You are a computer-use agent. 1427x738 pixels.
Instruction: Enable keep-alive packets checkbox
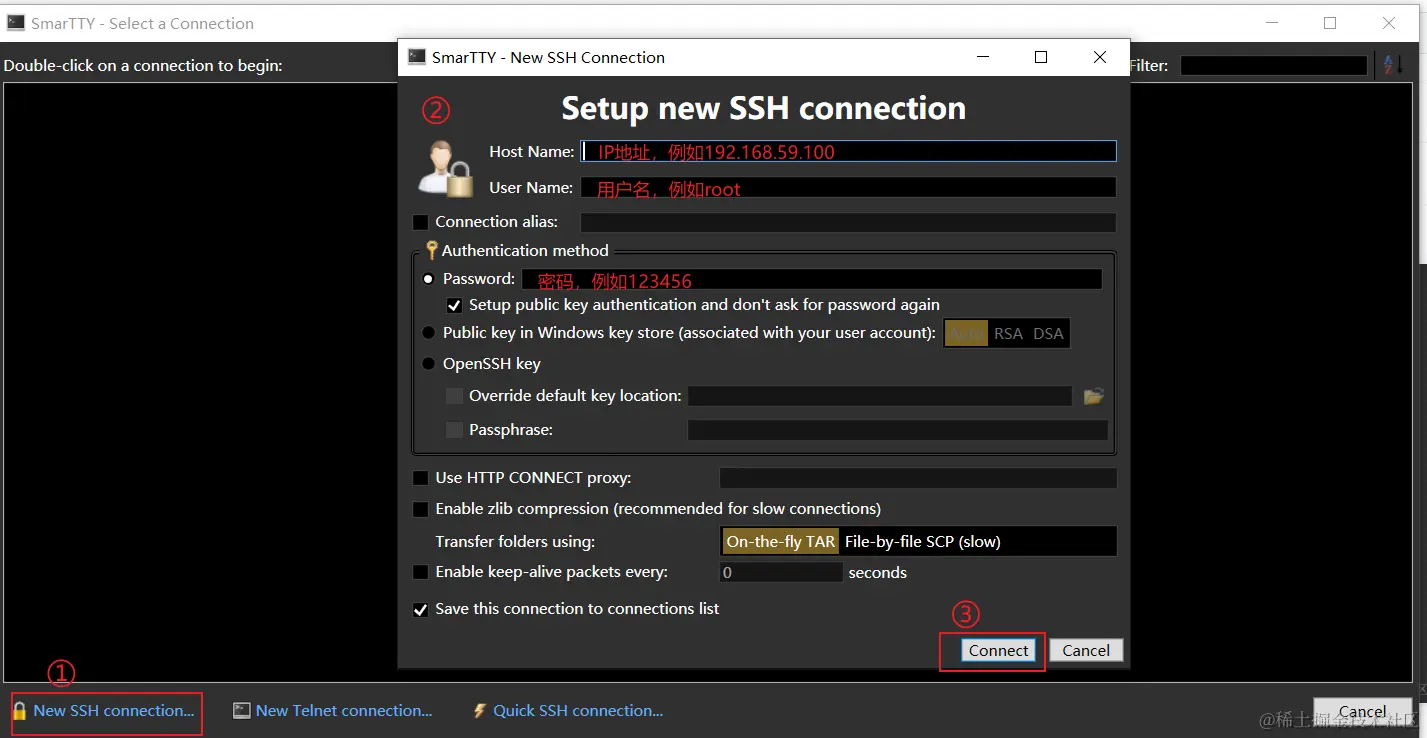[420, 572]
